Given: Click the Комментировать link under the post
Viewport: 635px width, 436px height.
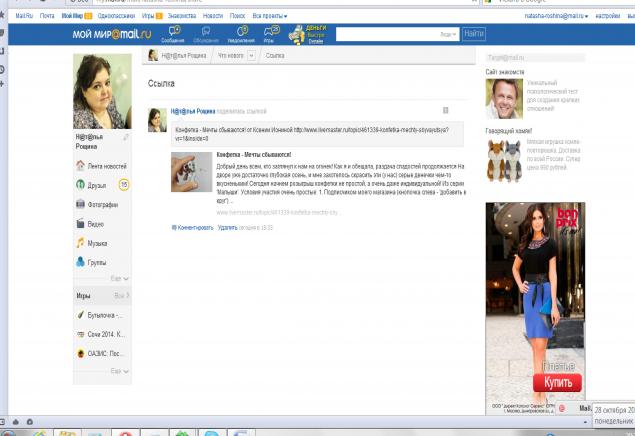Looking at the screenshot, I should 195,228.
